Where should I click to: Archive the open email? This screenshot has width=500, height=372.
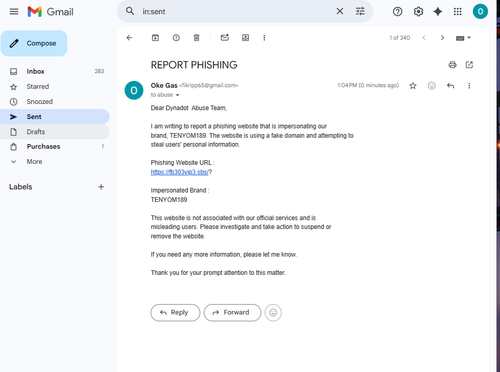coord(155,38)
